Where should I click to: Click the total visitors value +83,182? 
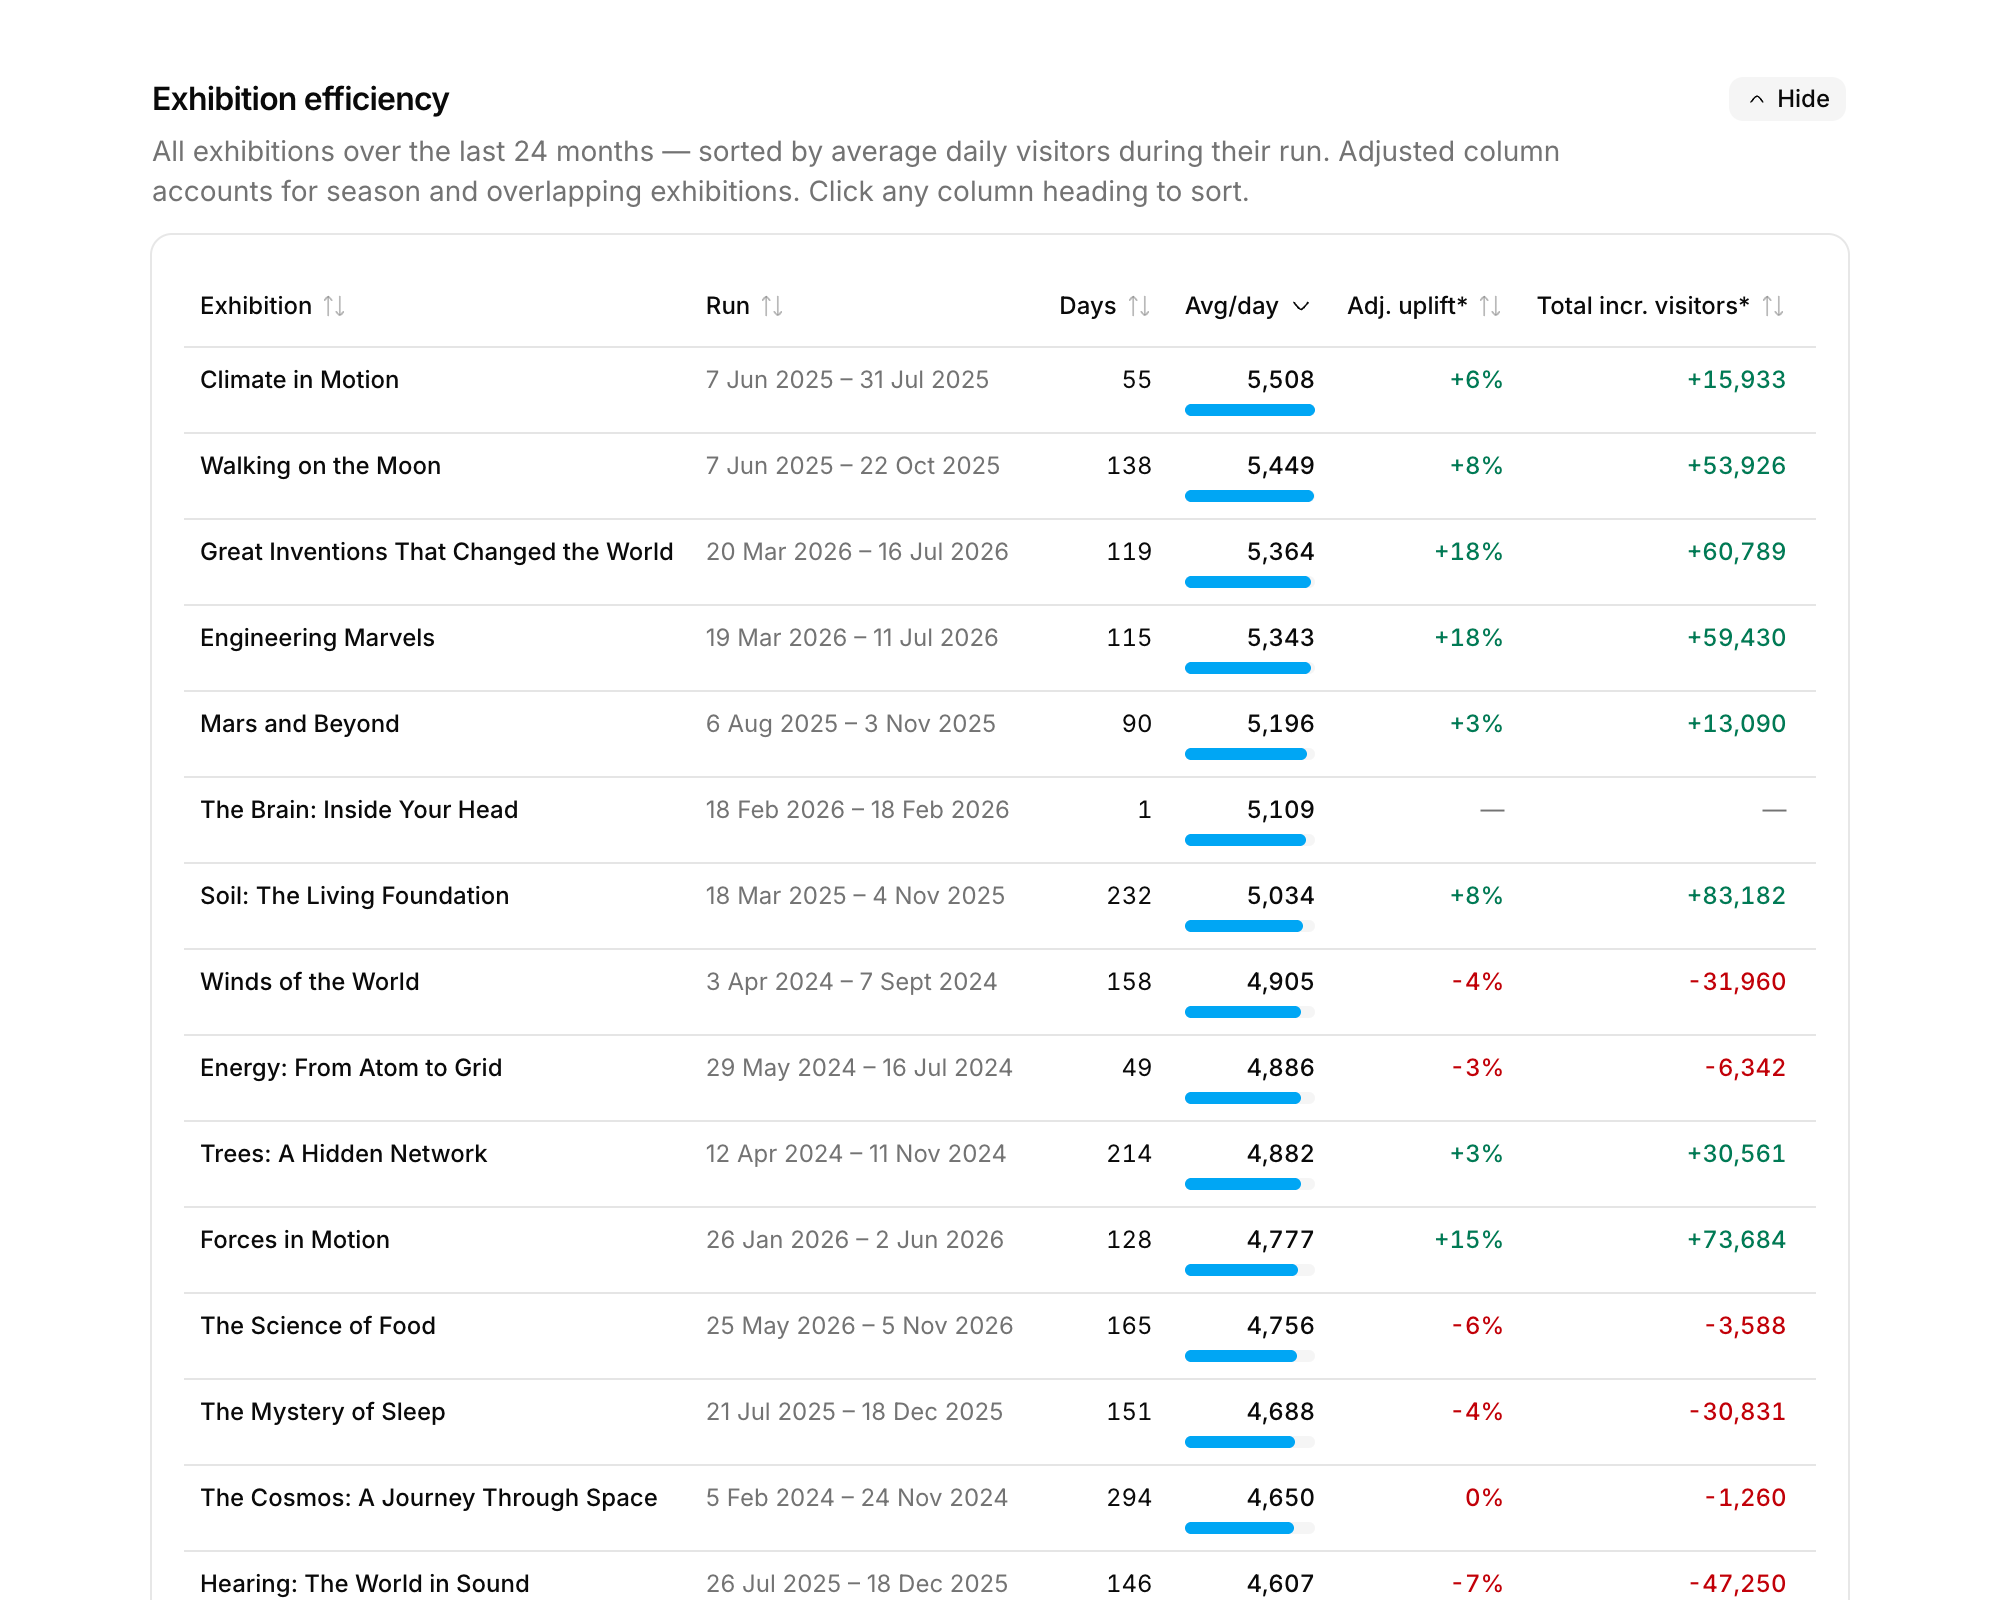[1736, 896]
